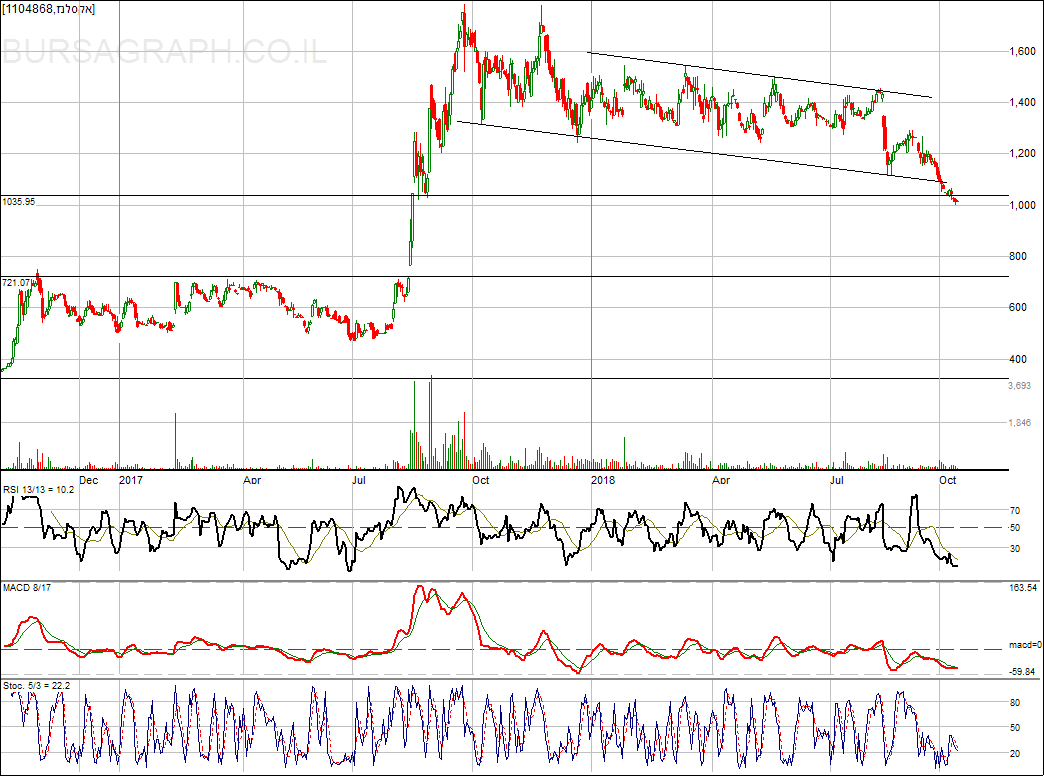The height and width of the screenshot is (776, 1044).
Task: Click the 1035.95 support level label
Action: pos(19,201)
